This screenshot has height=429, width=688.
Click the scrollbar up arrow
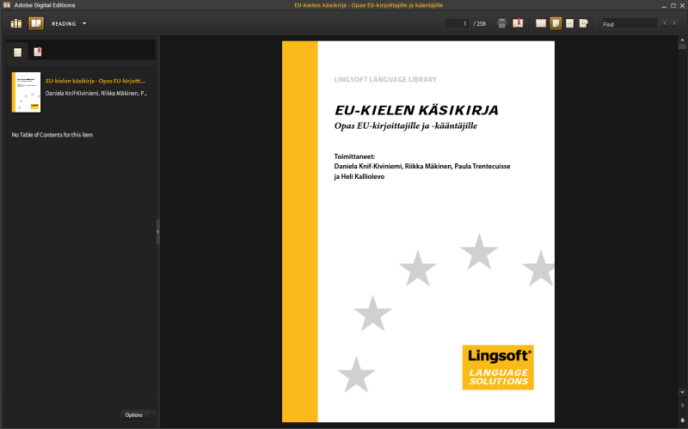(682, 40)
